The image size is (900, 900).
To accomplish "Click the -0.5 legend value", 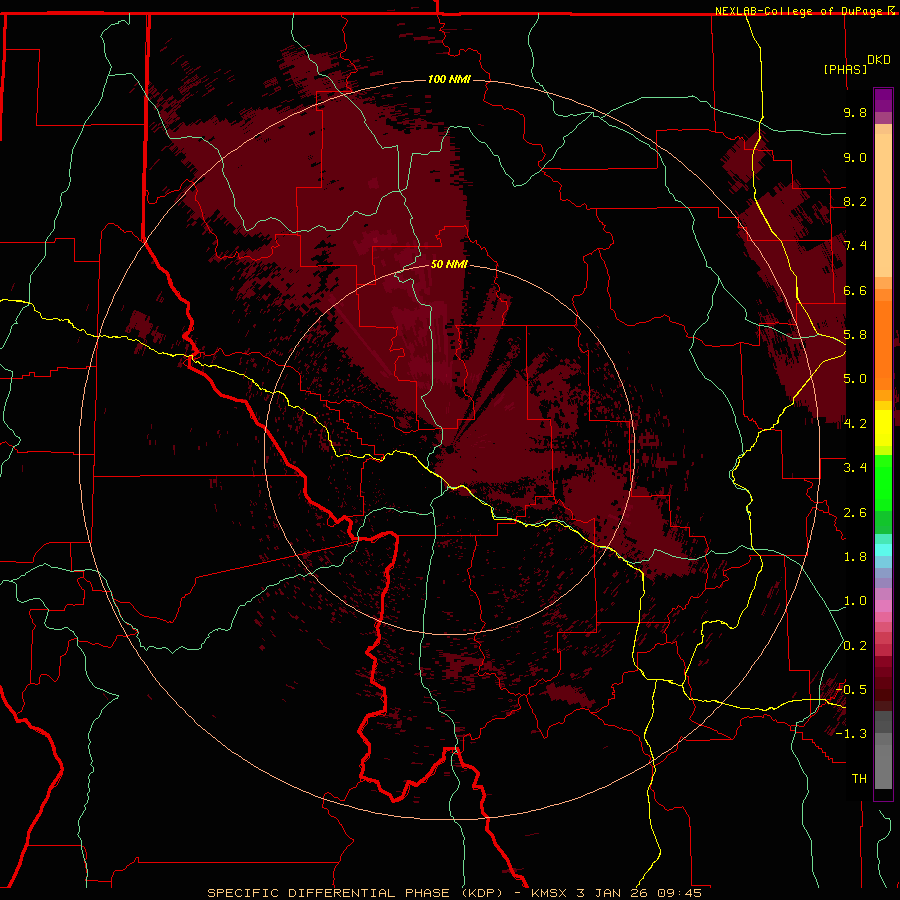I will pyautogui.click(x=851, y=690).
